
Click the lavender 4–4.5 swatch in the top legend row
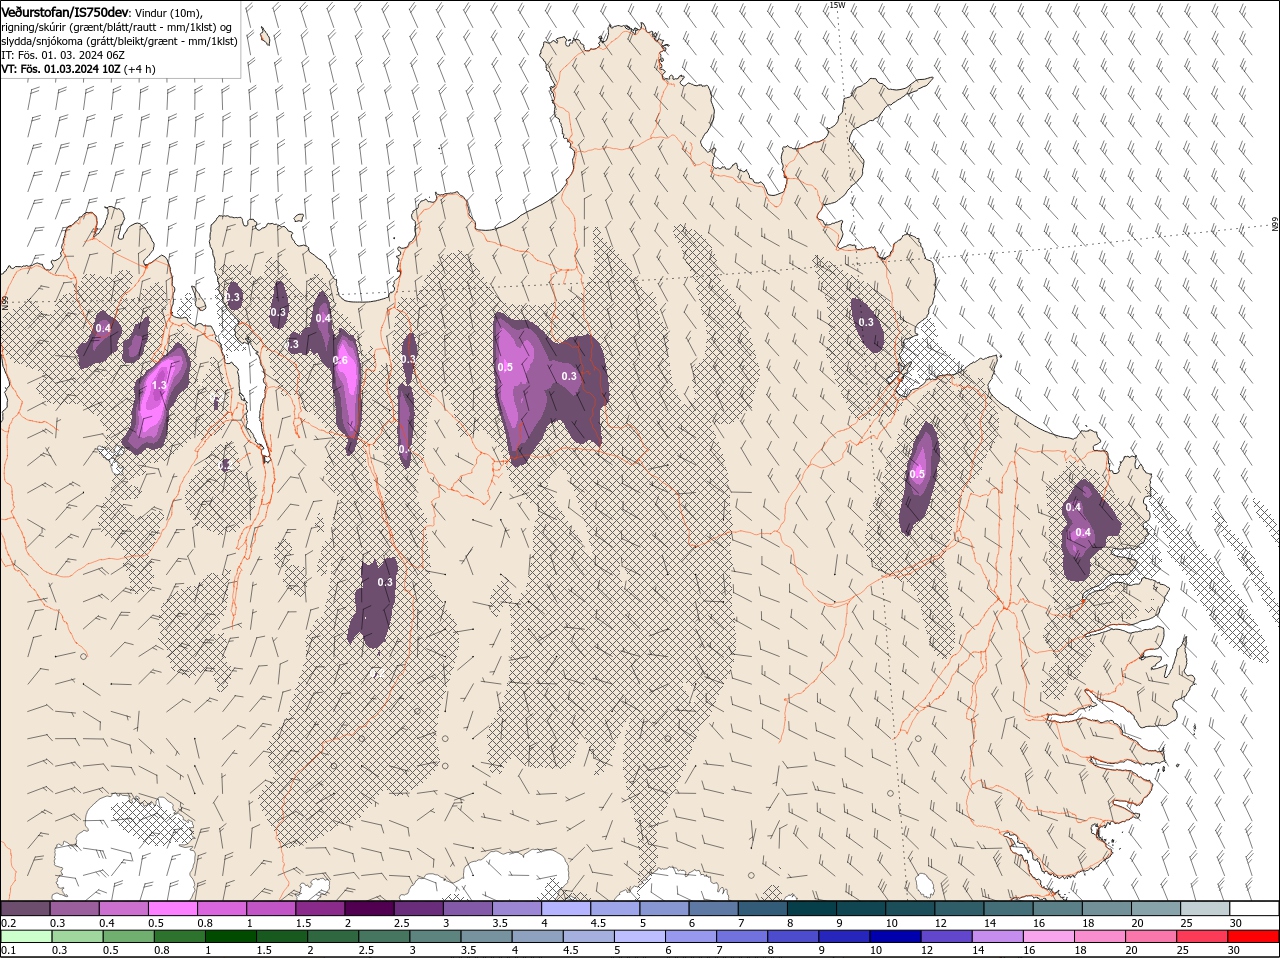(x=564, y=908)
